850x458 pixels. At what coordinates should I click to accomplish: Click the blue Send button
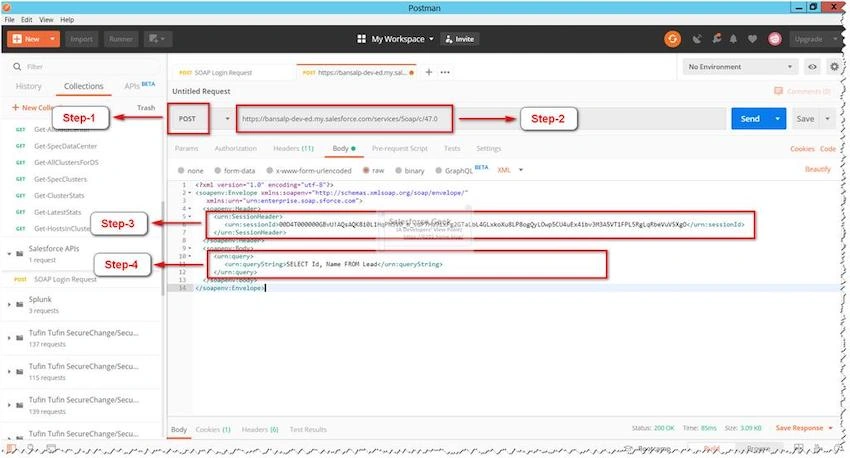[x=750, y=119]
